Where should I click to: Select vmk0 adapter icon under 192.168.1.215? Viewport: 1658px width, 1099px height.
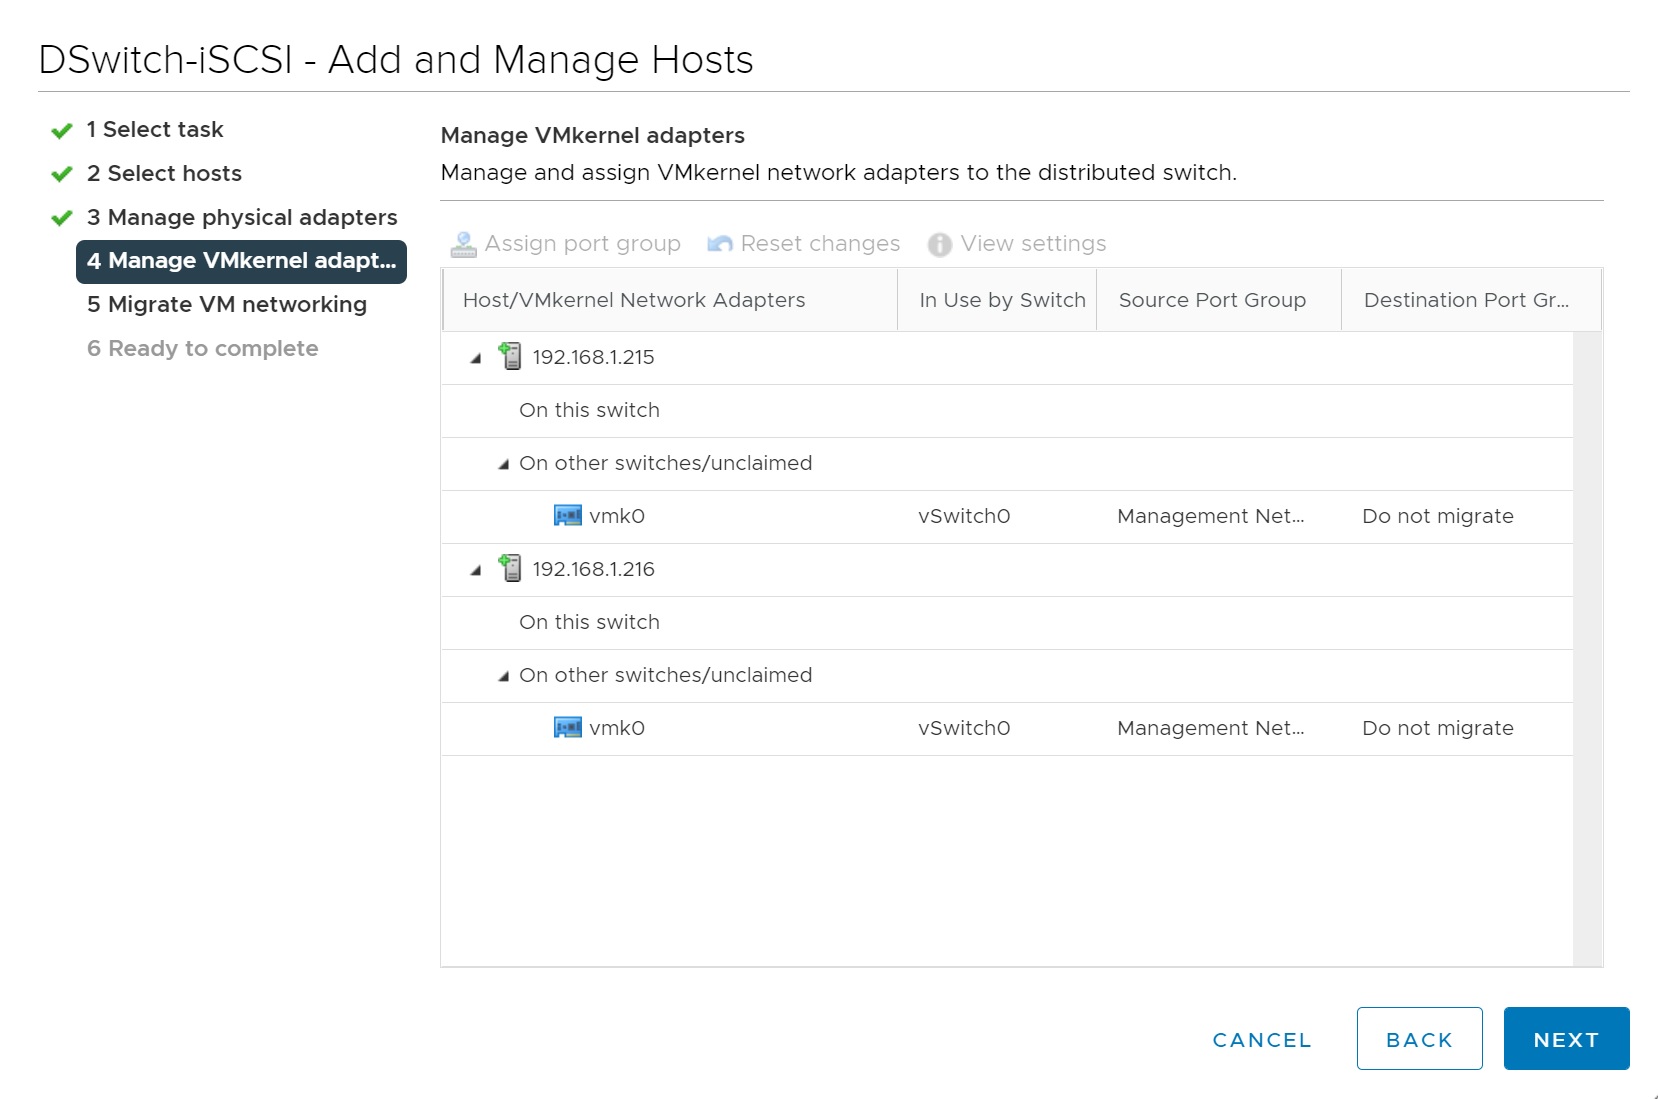(x=568, y=516)
